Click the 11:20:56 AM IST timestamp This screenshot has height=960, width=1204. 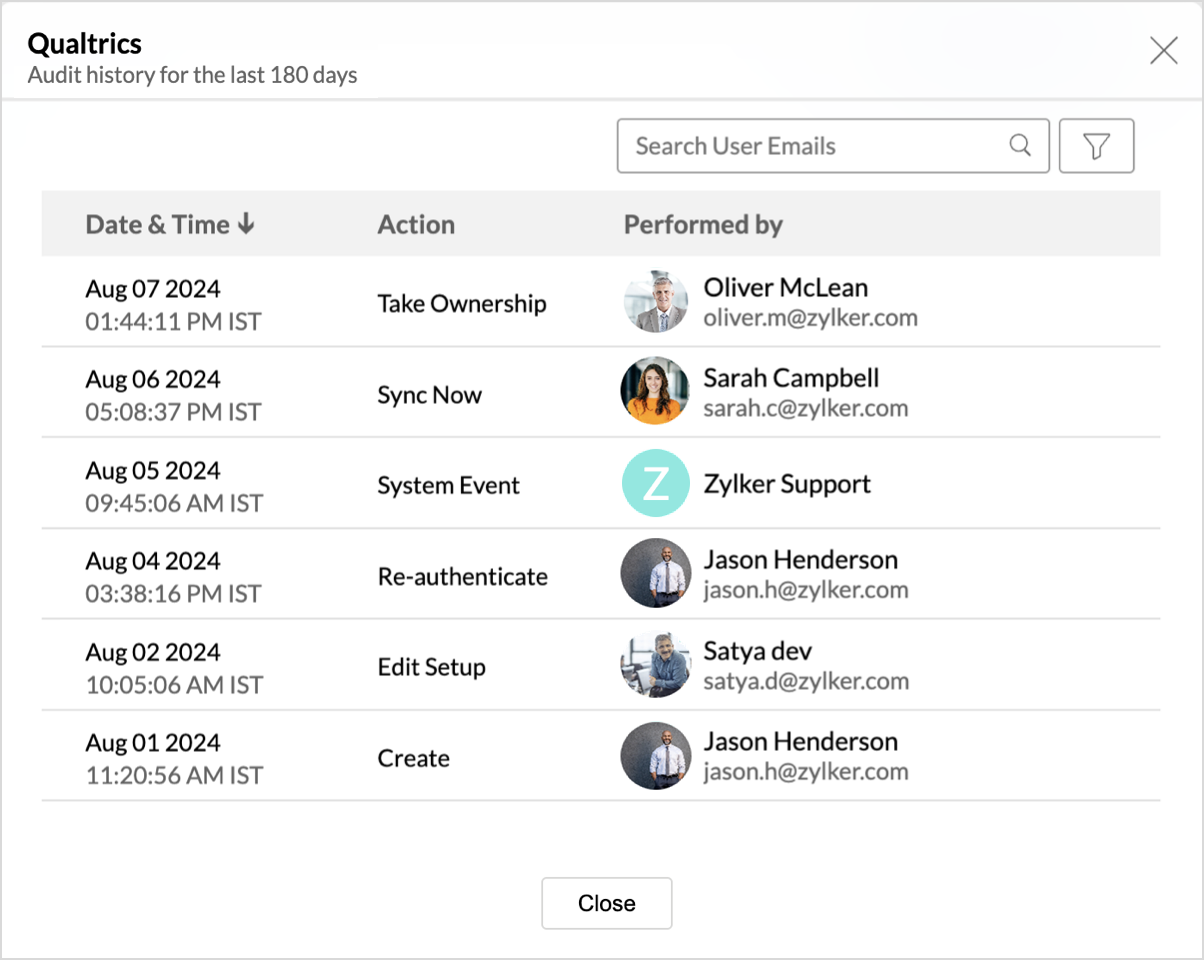174,775
